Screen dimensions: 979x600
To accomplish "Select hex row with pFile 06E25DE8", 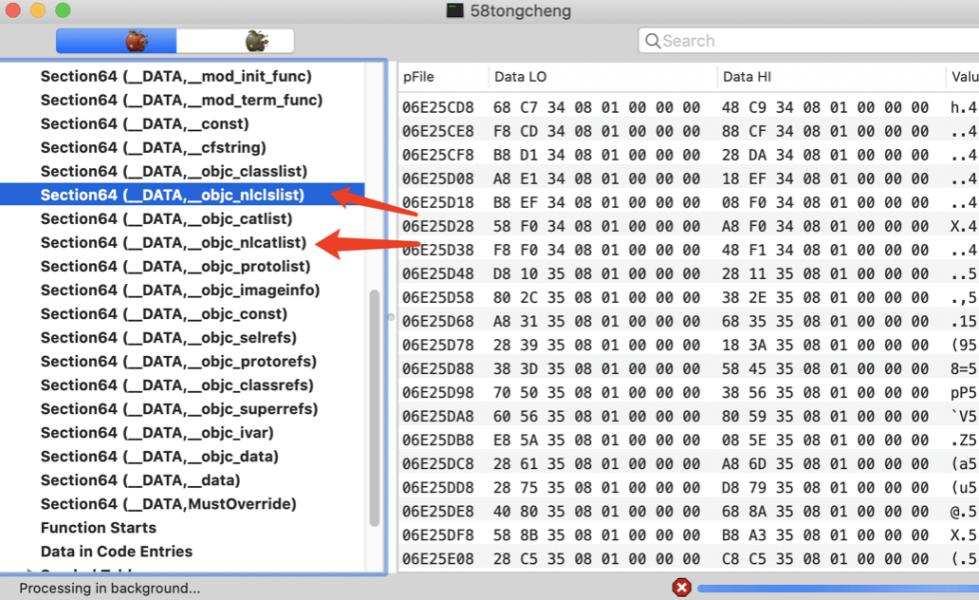I will 688,511.
